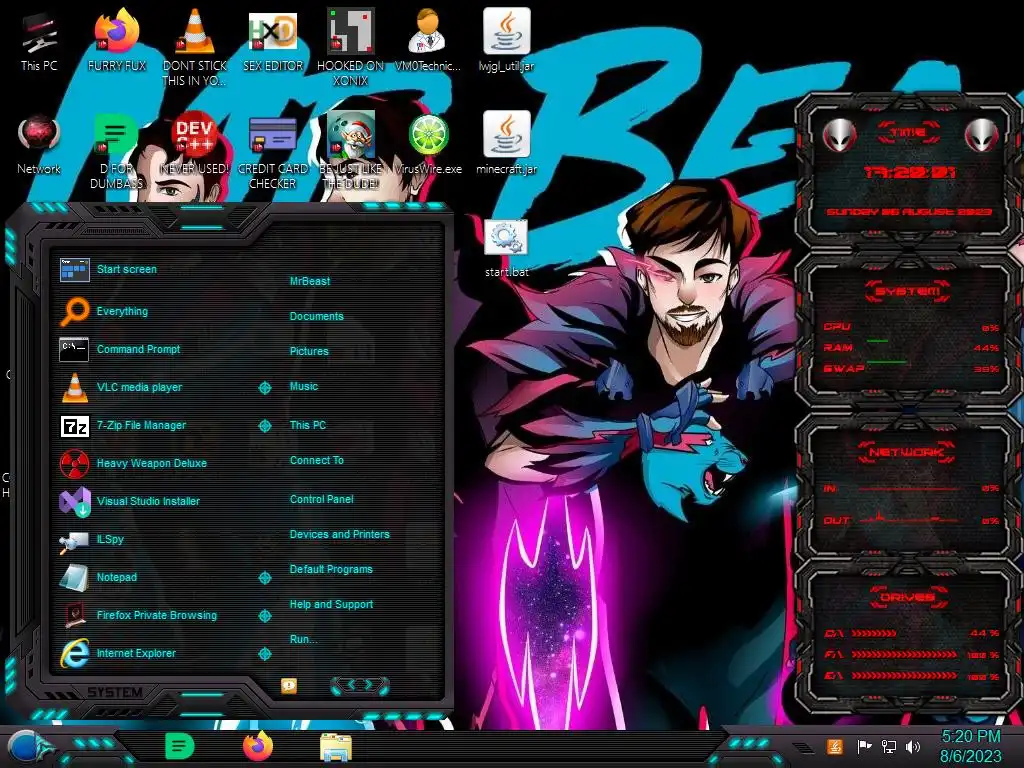Select the CREDIT CARD CHECKER icon

click(x=273, y=152)
